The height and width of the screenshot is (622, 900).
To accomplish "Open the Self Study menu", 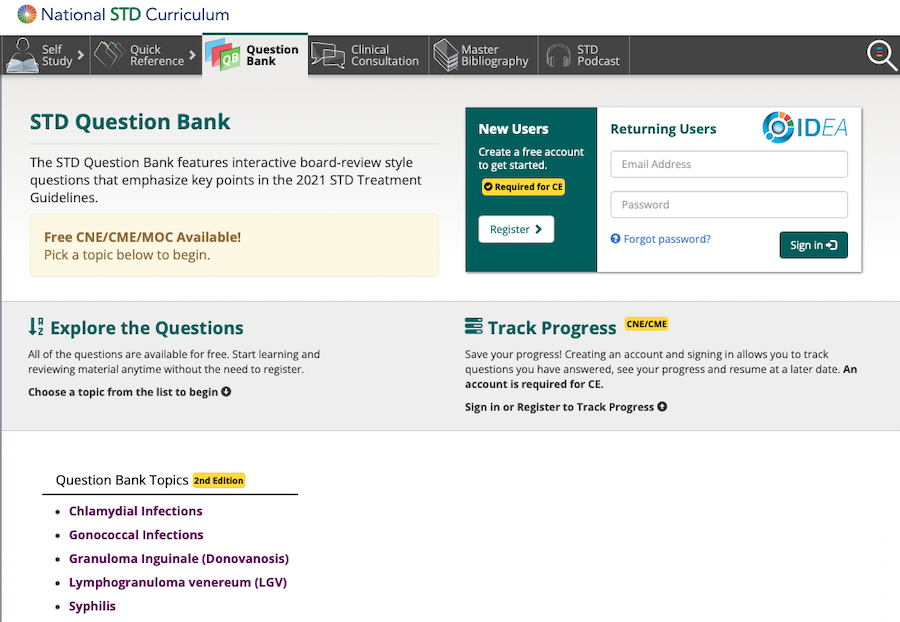I will (45, 55).
